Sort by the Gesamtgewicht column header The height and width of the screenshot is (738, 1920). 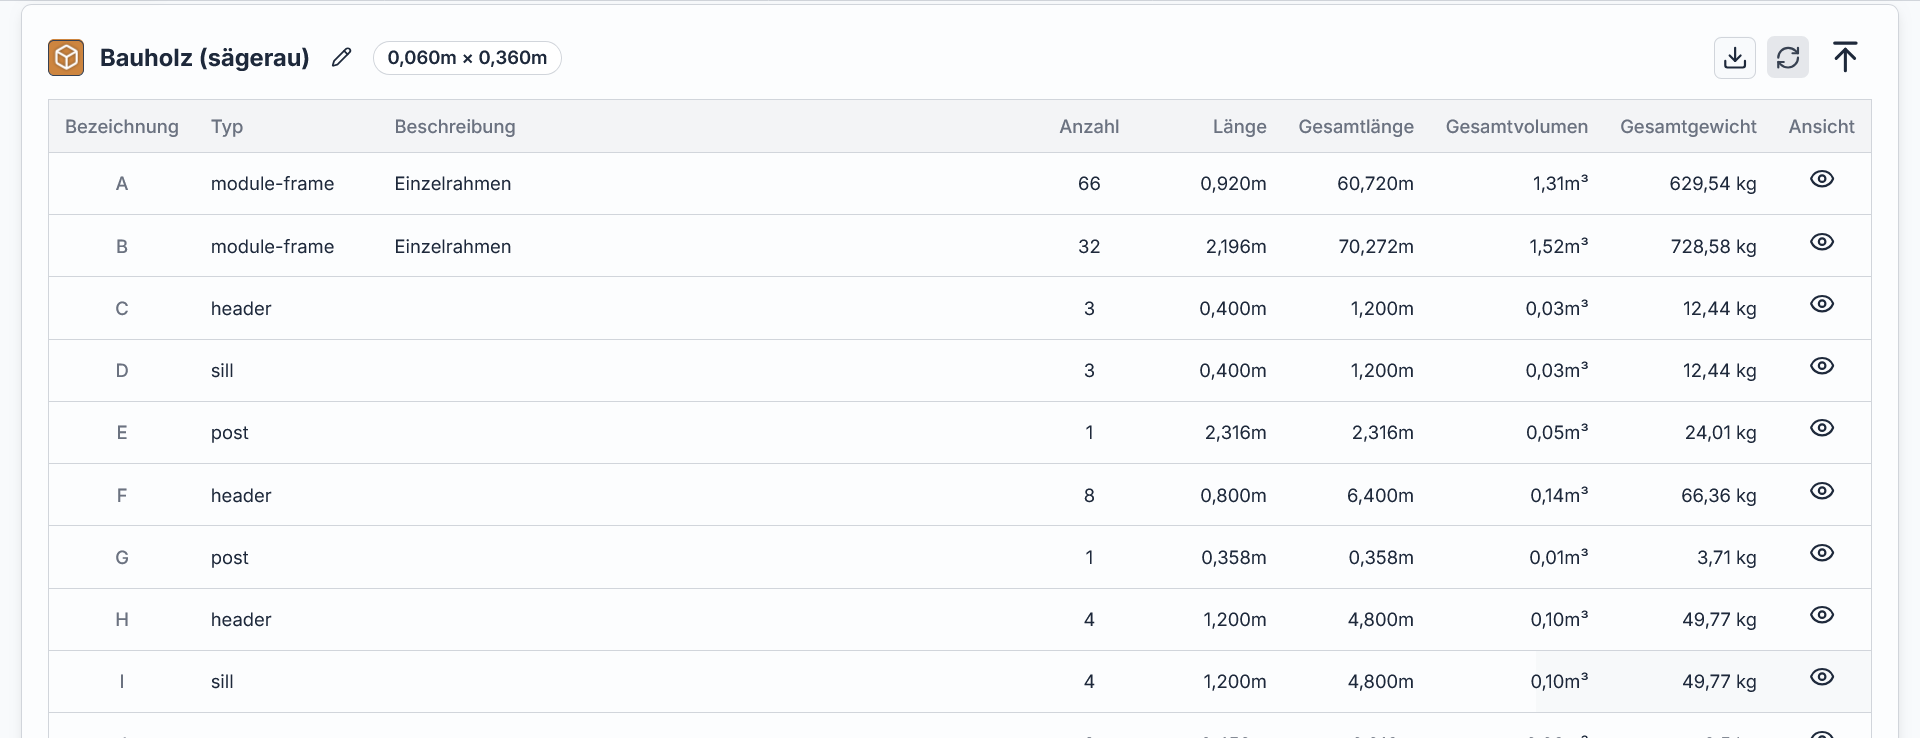(1688, 127)
